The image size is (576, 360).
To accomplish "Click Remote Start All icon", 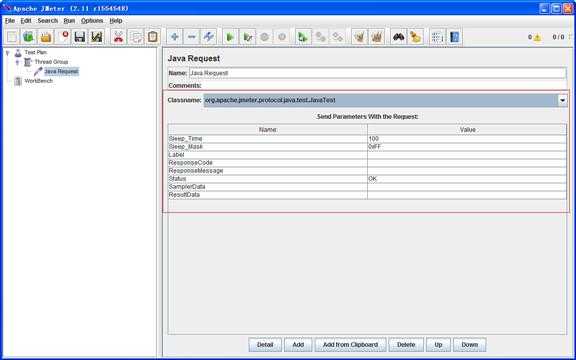I will [x=303, y=37].
